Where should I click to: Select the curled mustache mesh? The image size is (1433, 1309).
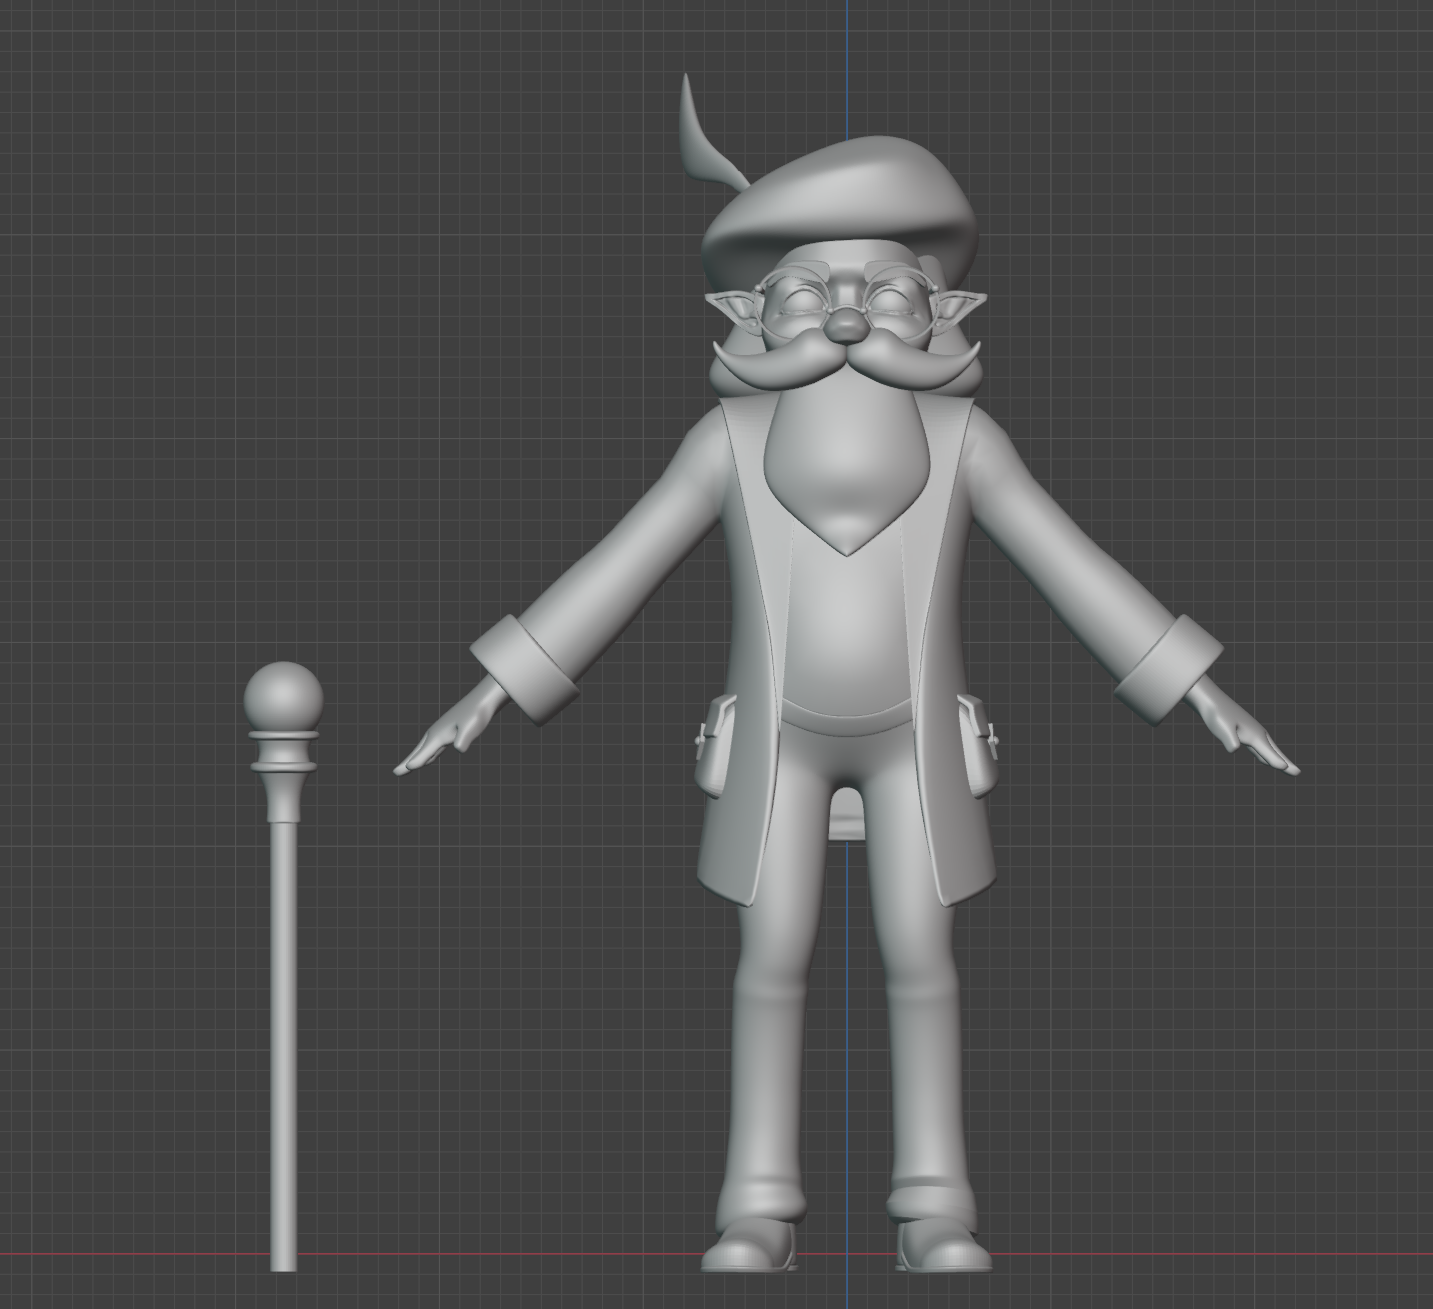click(790, 362)
